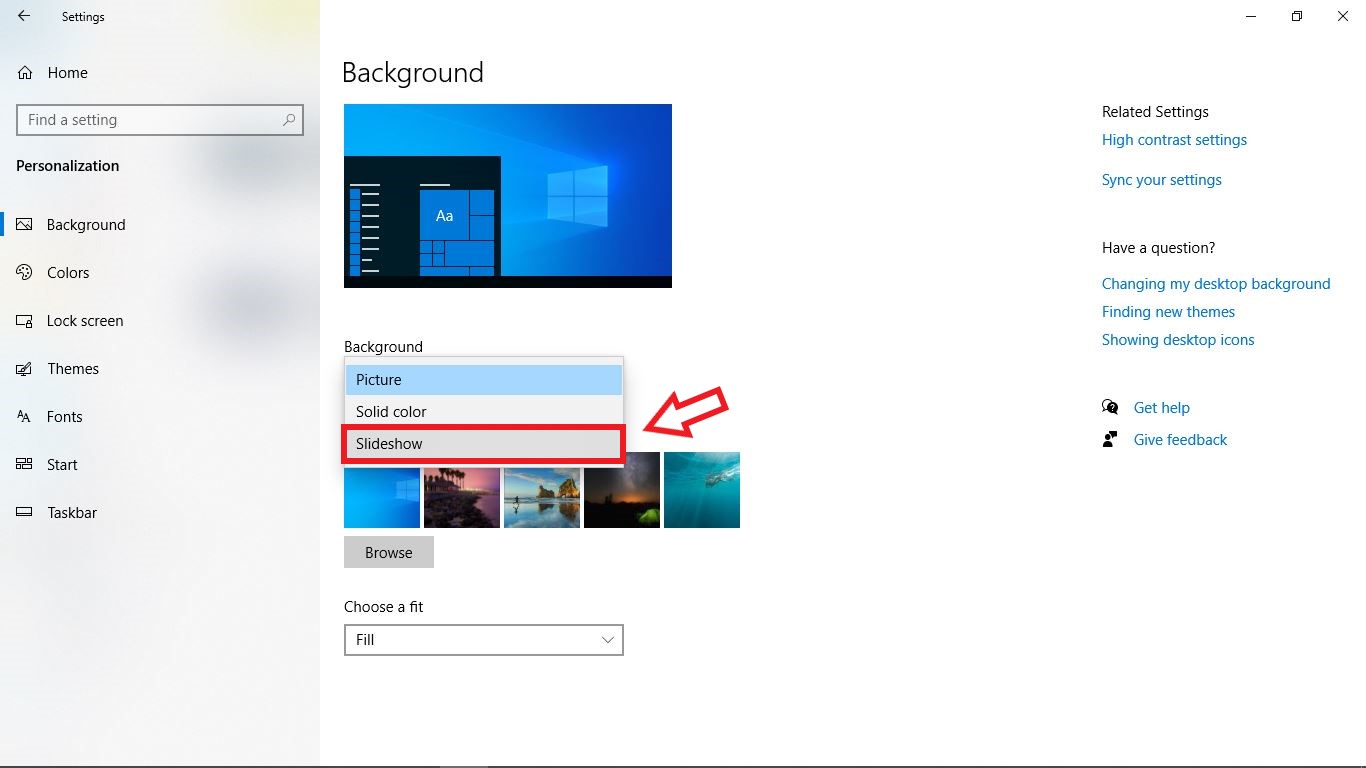
Task: Restore down the Settings window
Action: click(x=1297, y=16)
